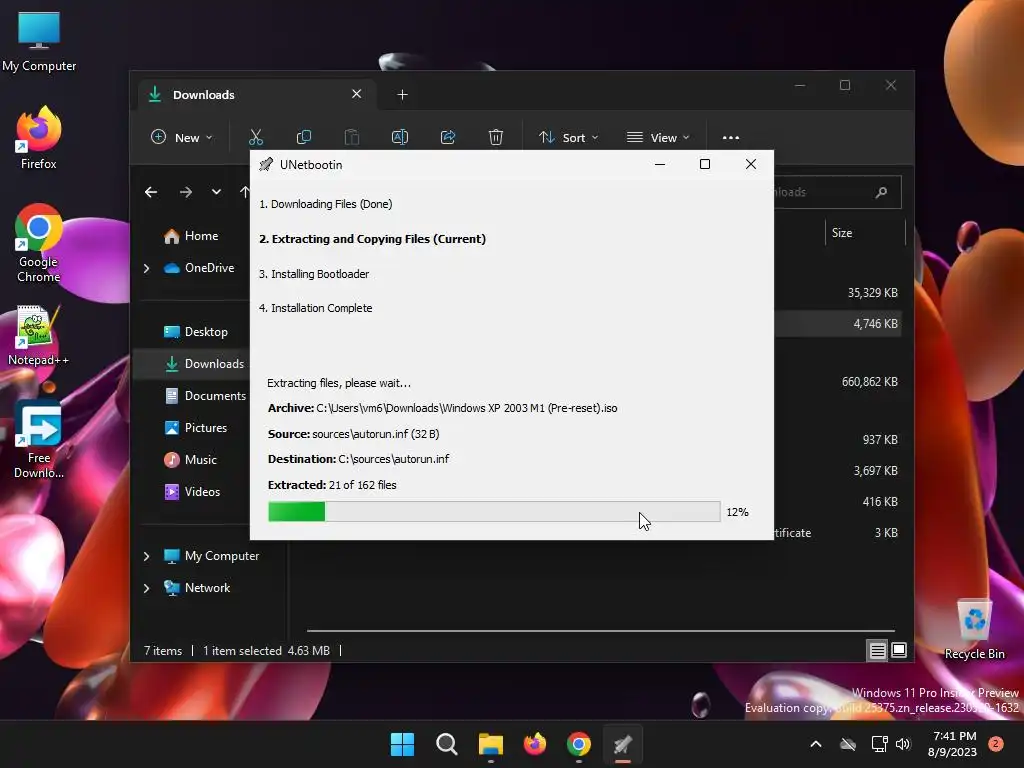Viewport: 1024px width, 768px height.
Task: Click the Delete trash icon in Explorer toolbar
Action: 496,137
